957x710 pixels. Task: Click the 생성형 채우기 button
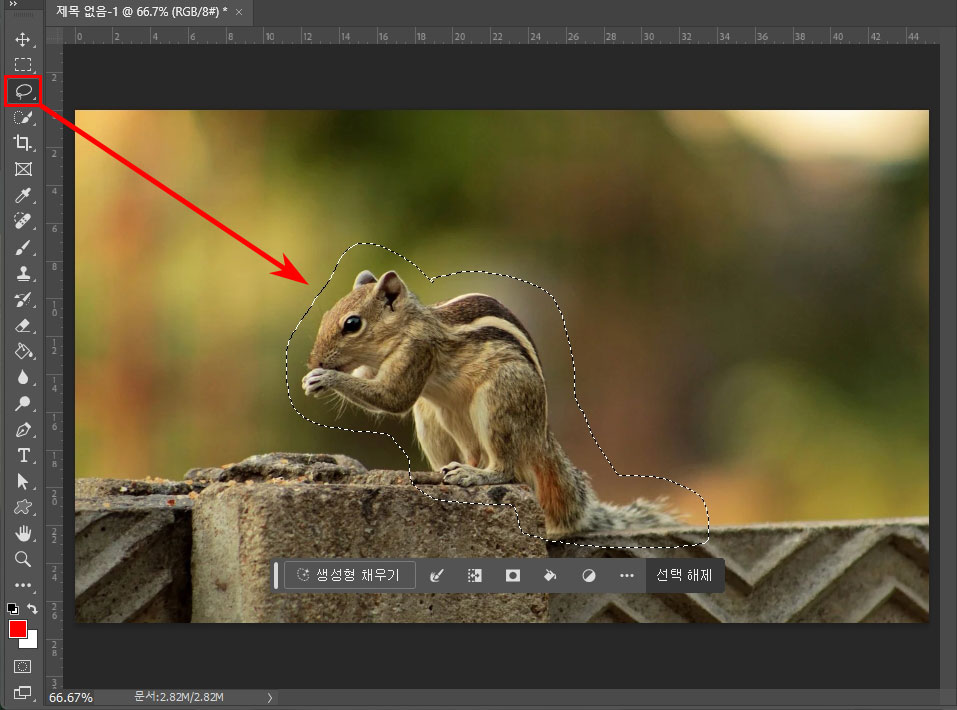[350, 575]
